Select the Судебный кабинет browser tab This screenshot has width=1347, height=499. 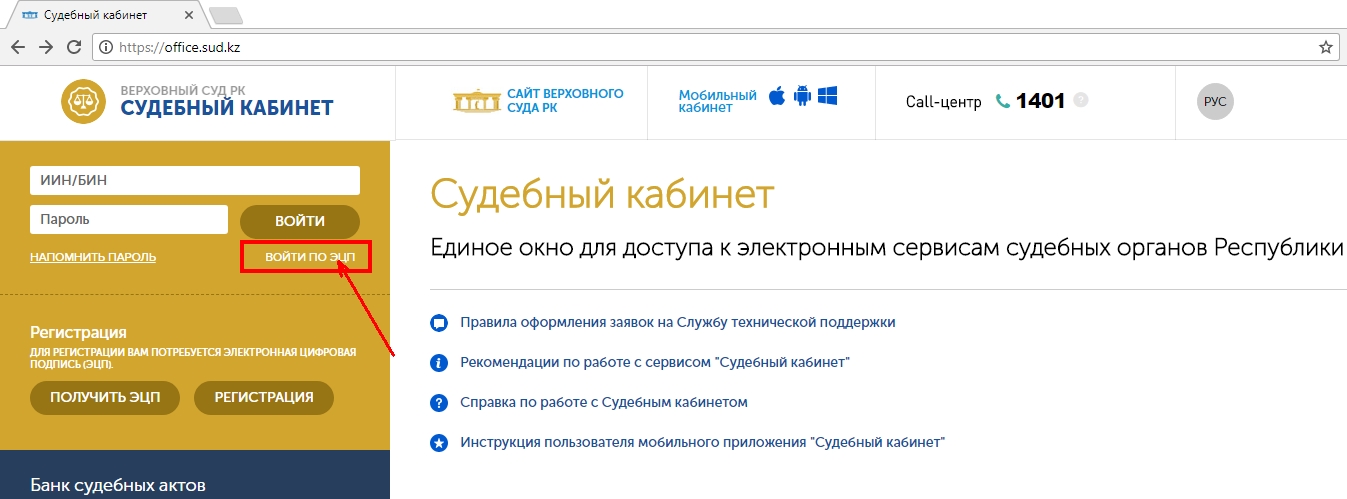[108, 15]
